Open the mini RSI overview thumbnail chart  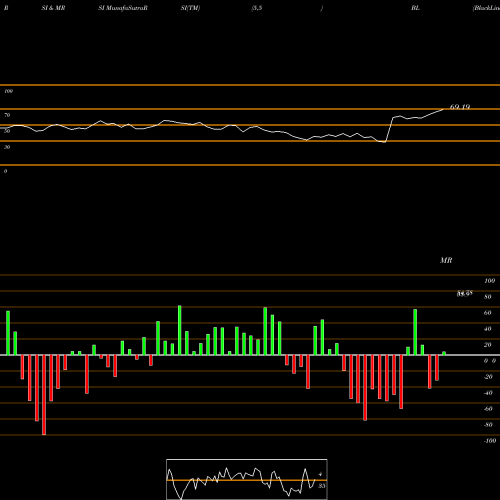247,479
